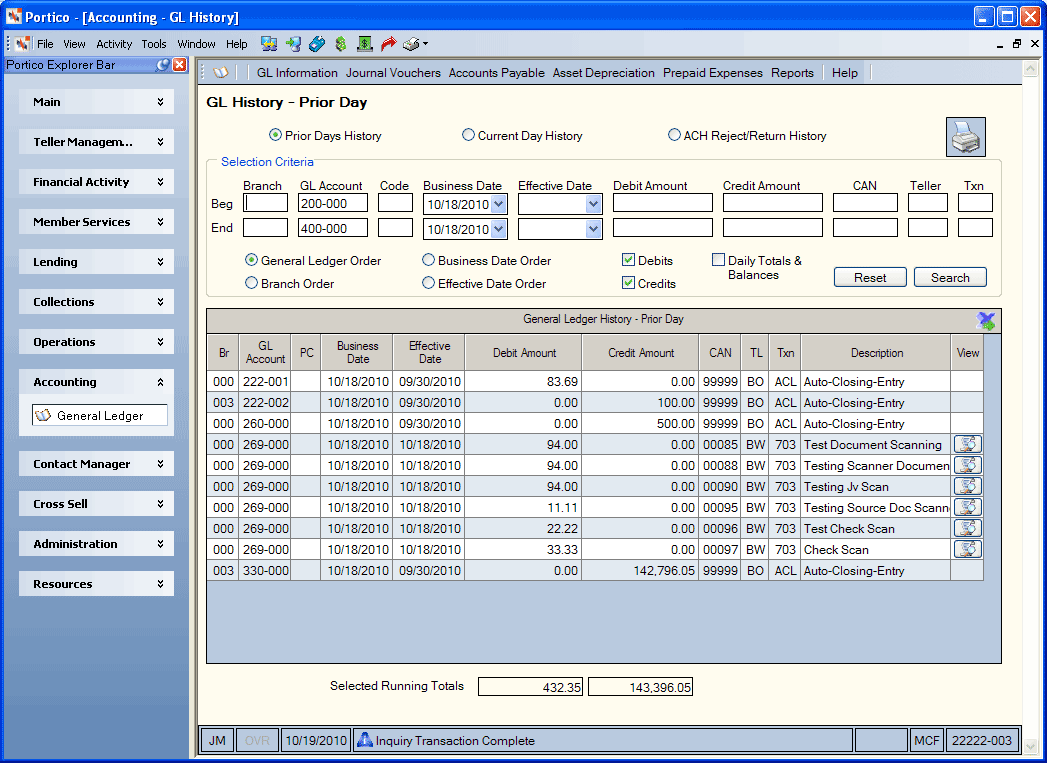Open the Beg Business Date dropdown
1047x763 pixels.
point(499,204)
